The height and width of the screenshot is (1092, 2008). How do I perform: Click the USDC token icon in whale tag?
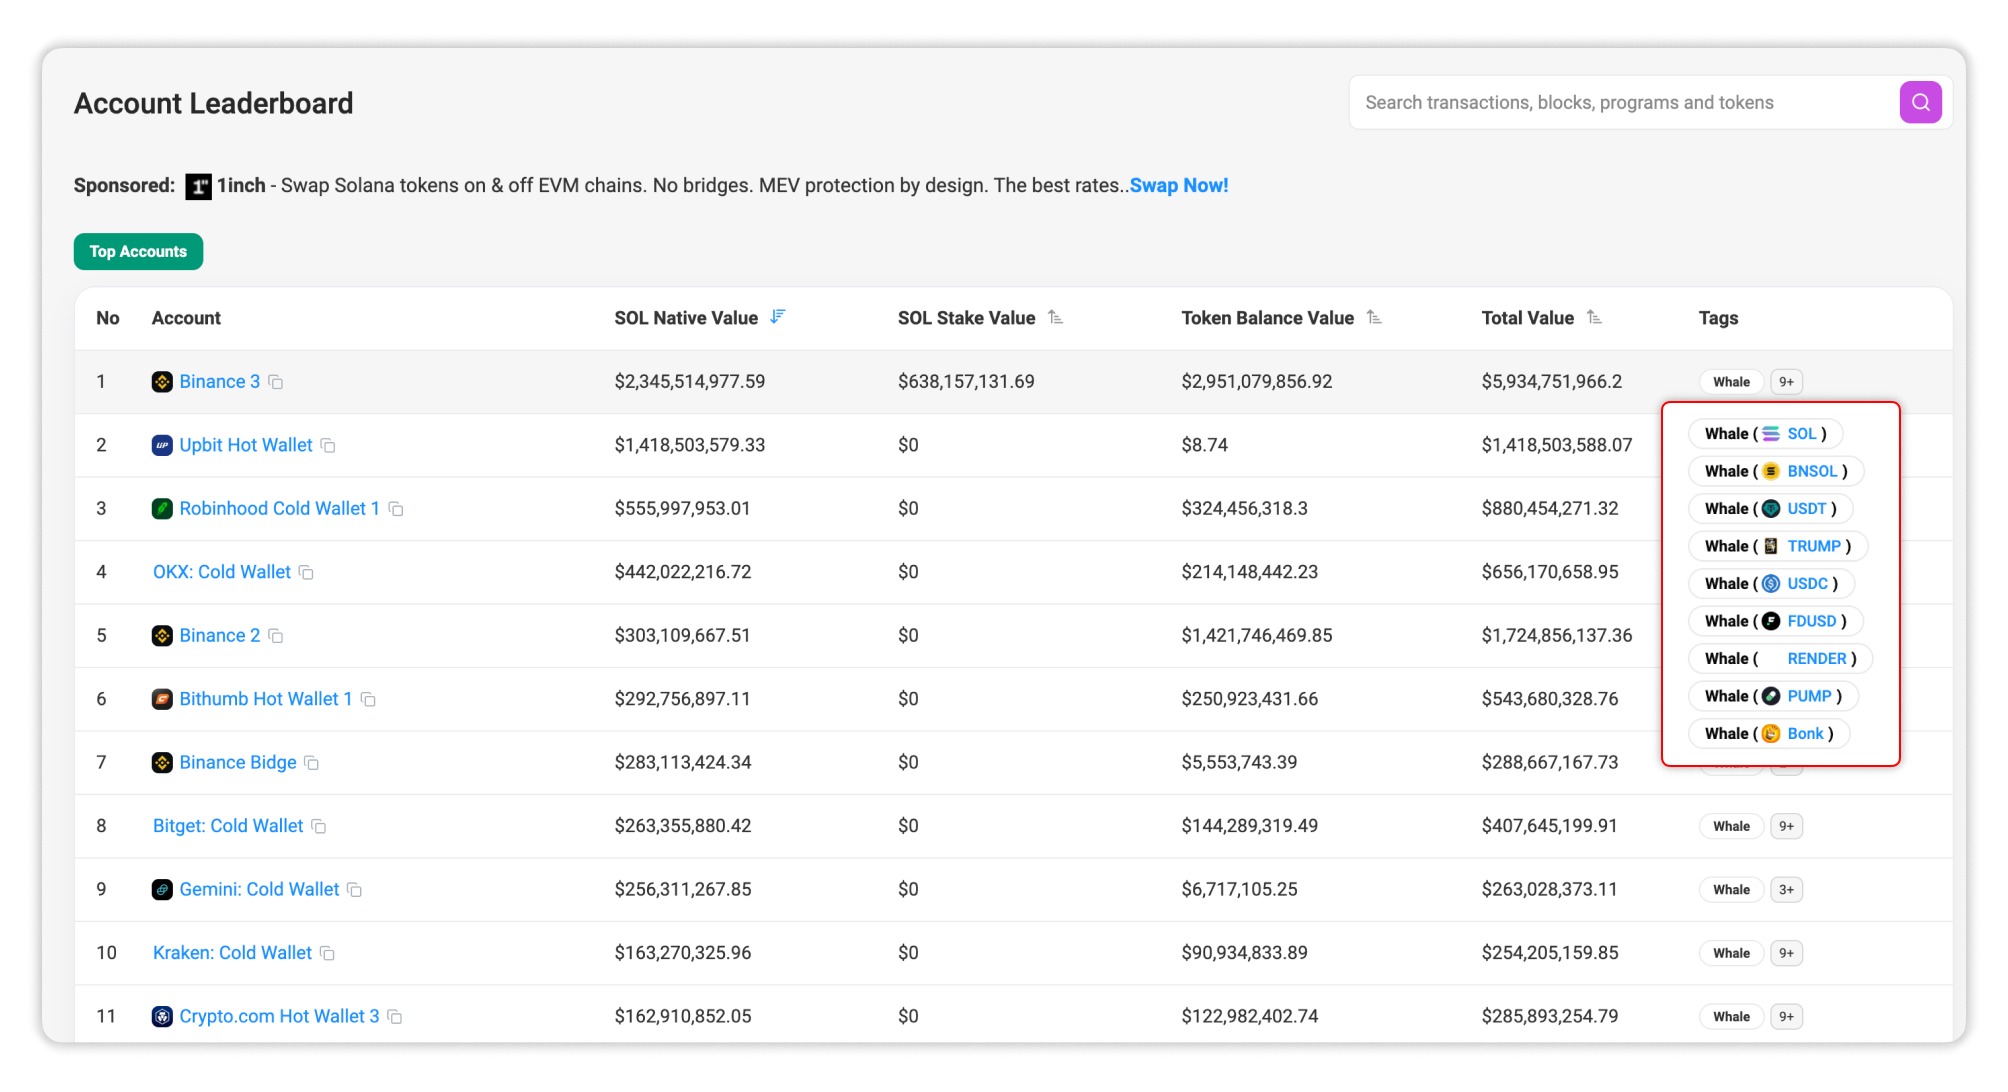pyautogui.click(x=1769, y=583)
